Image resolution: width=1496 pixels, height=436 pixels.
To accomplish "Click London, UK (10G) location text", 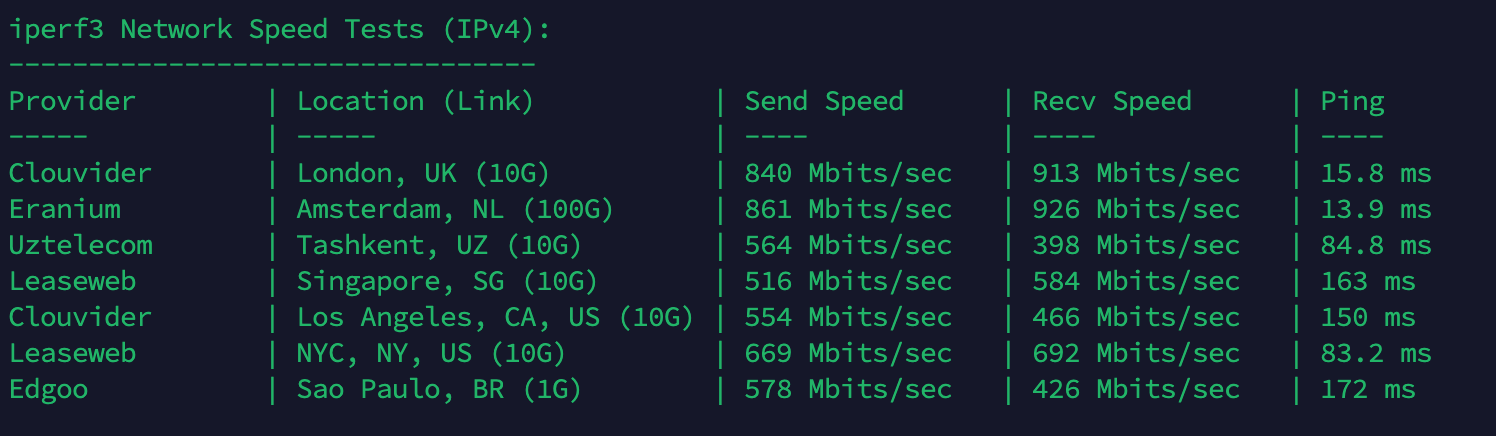I will click(423, 173).
